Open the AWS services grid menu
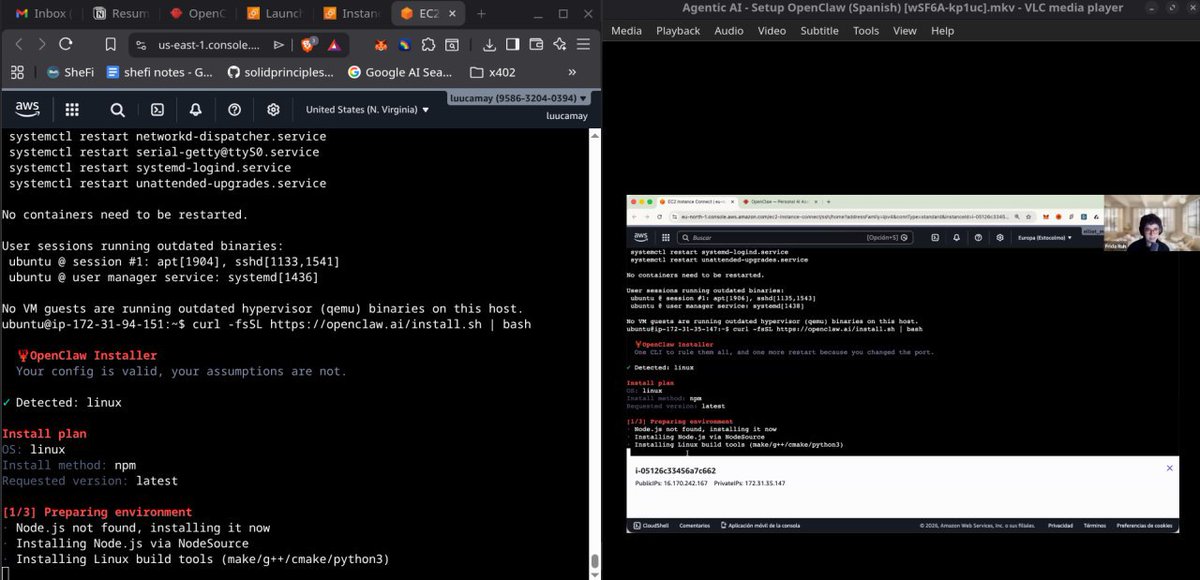1200x580 pixels. 72,110
